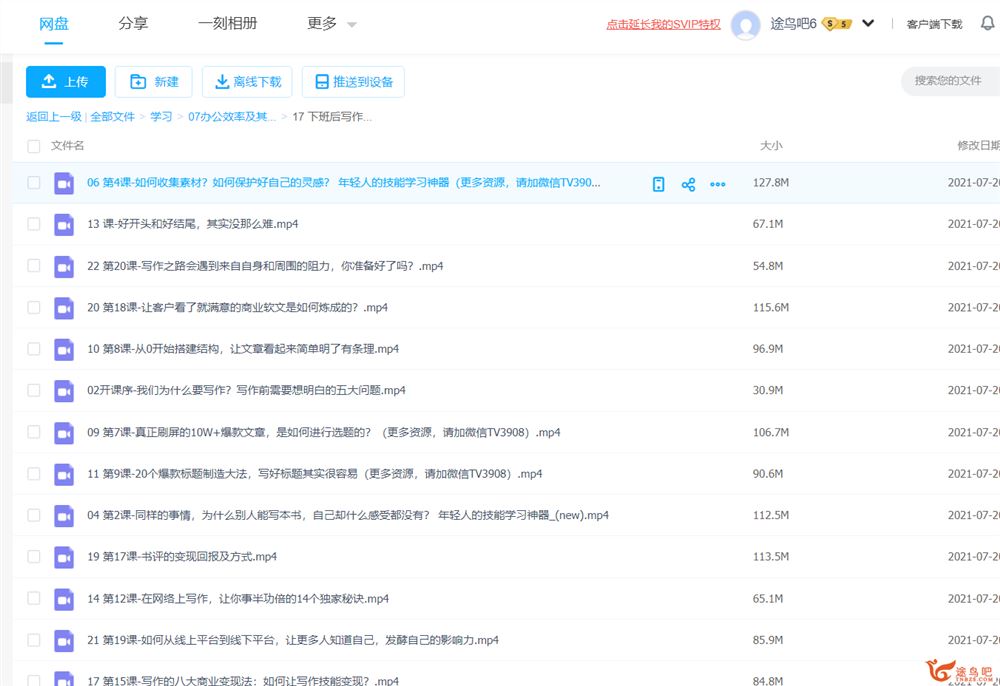Open the three-dot more options icon on first row
The width and height of the screenshot is (1000, 686).
[x=717, y=184]
